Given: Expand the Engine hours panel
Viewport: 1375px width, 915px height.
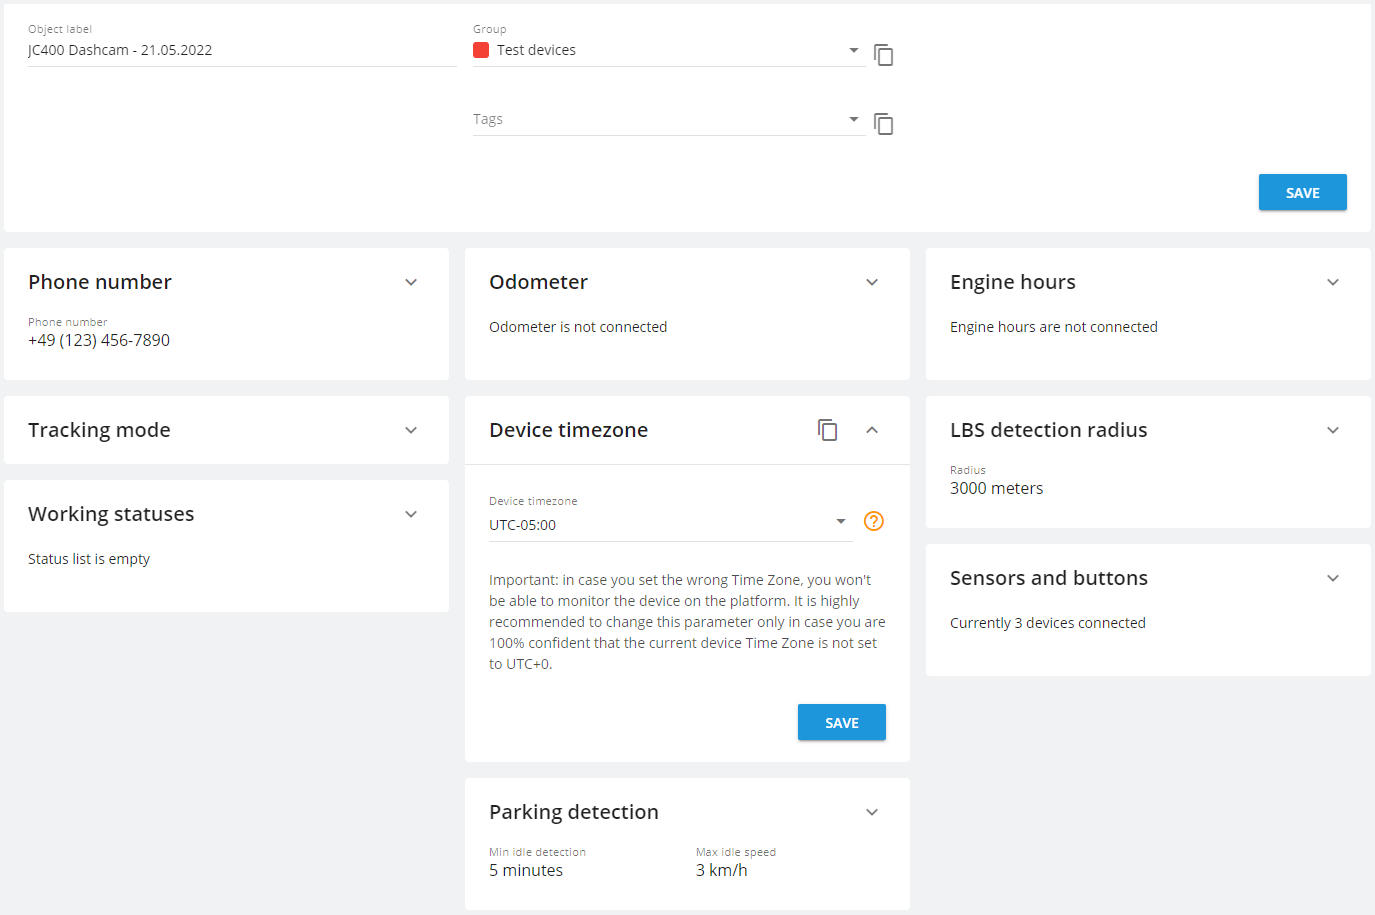Looking at the screenshot, I should [x=1333, y=282].
